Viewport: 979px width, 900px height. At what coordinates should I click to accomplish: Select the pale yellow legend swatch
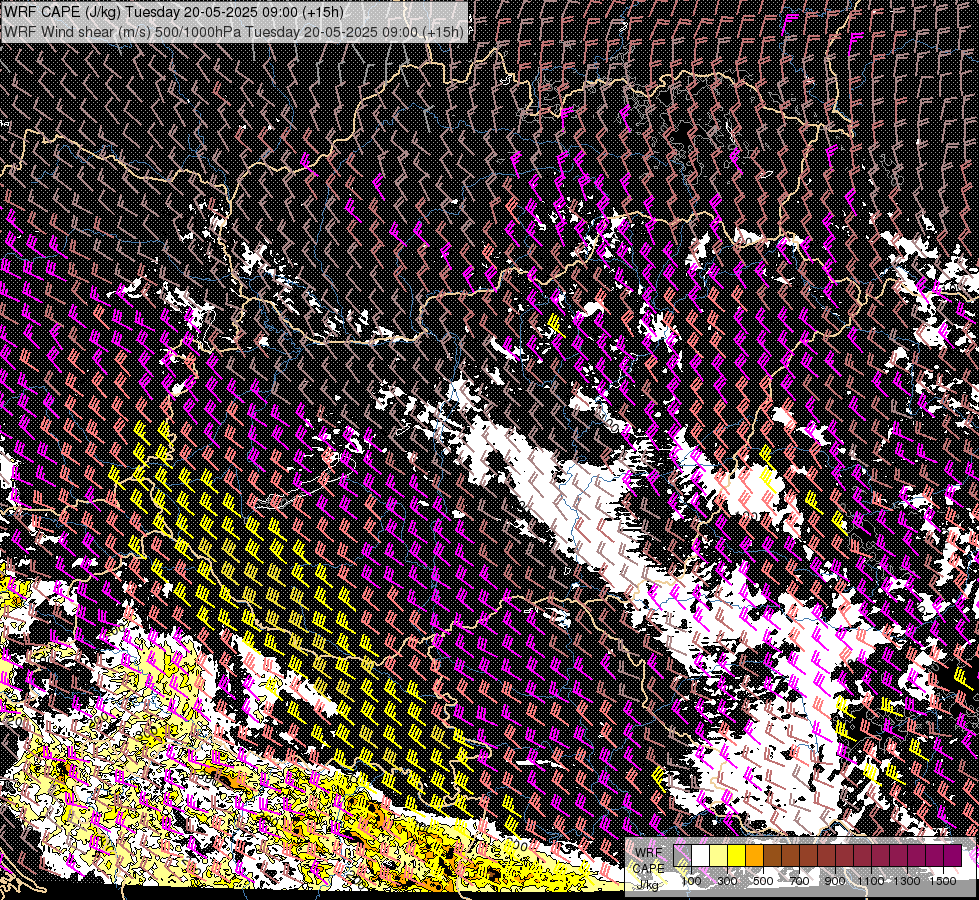click(x=719, y=855)
